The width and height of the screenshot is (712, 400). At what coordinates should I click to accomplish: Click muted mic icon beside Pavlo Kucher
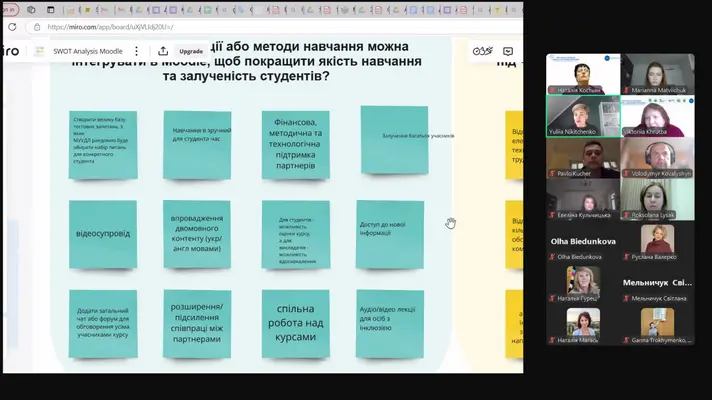pyautogui.click(x=553, y=173)
